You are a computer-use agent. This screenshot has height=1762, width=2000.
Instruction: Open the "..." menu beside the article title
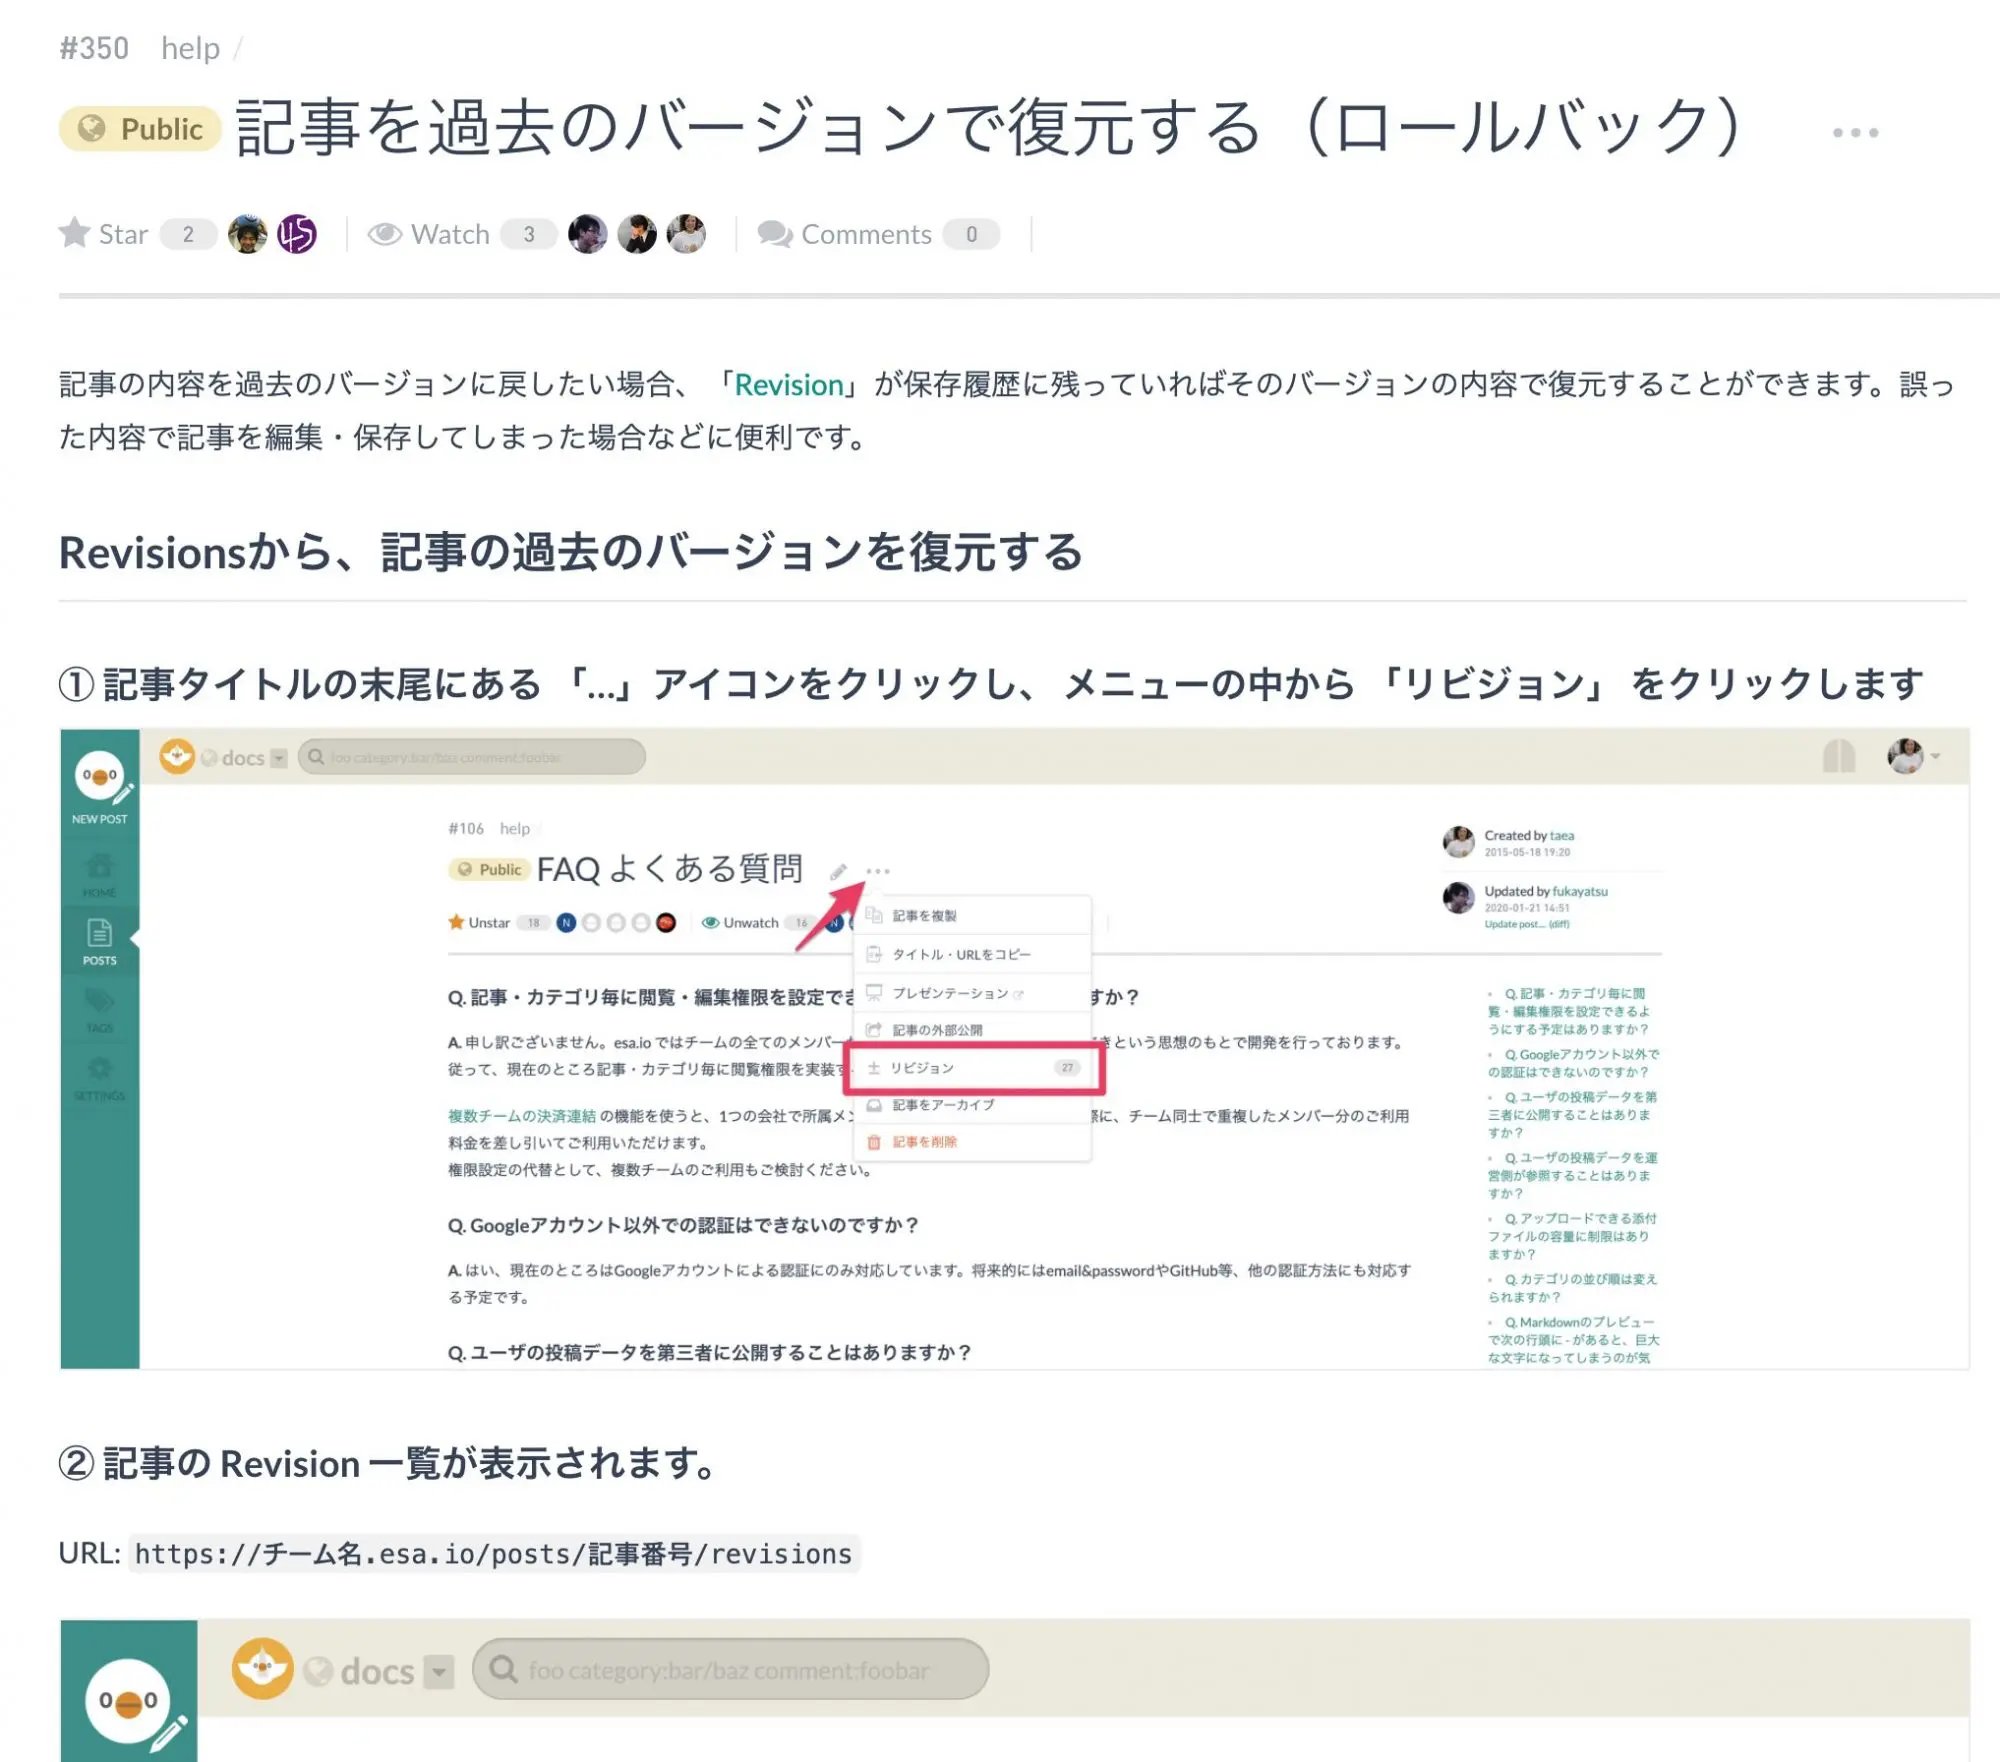click(1855, 132)
